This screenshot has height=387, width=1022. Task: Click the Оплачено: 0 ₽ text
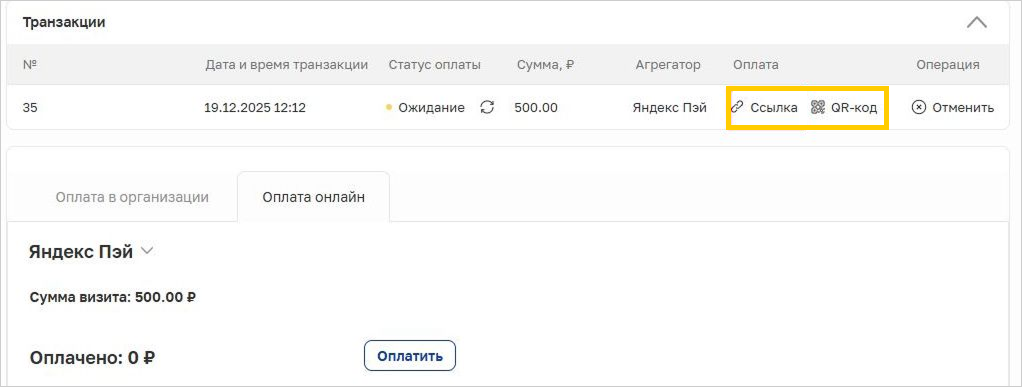coord(92,357)
